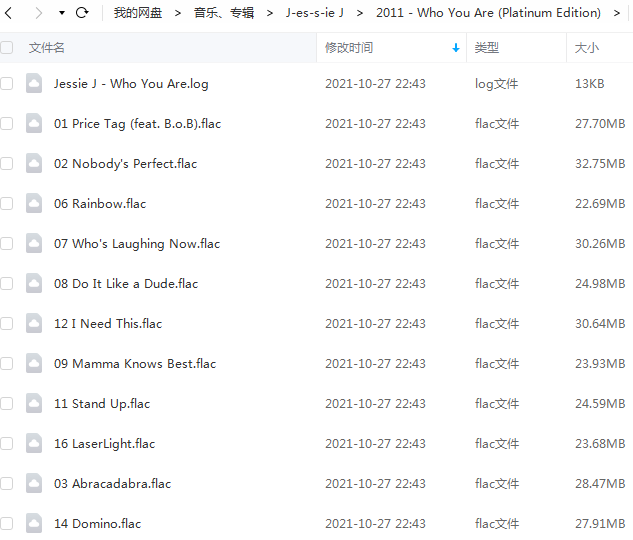Click the refresh icon in navigation bar

click(x=82, y=13)
